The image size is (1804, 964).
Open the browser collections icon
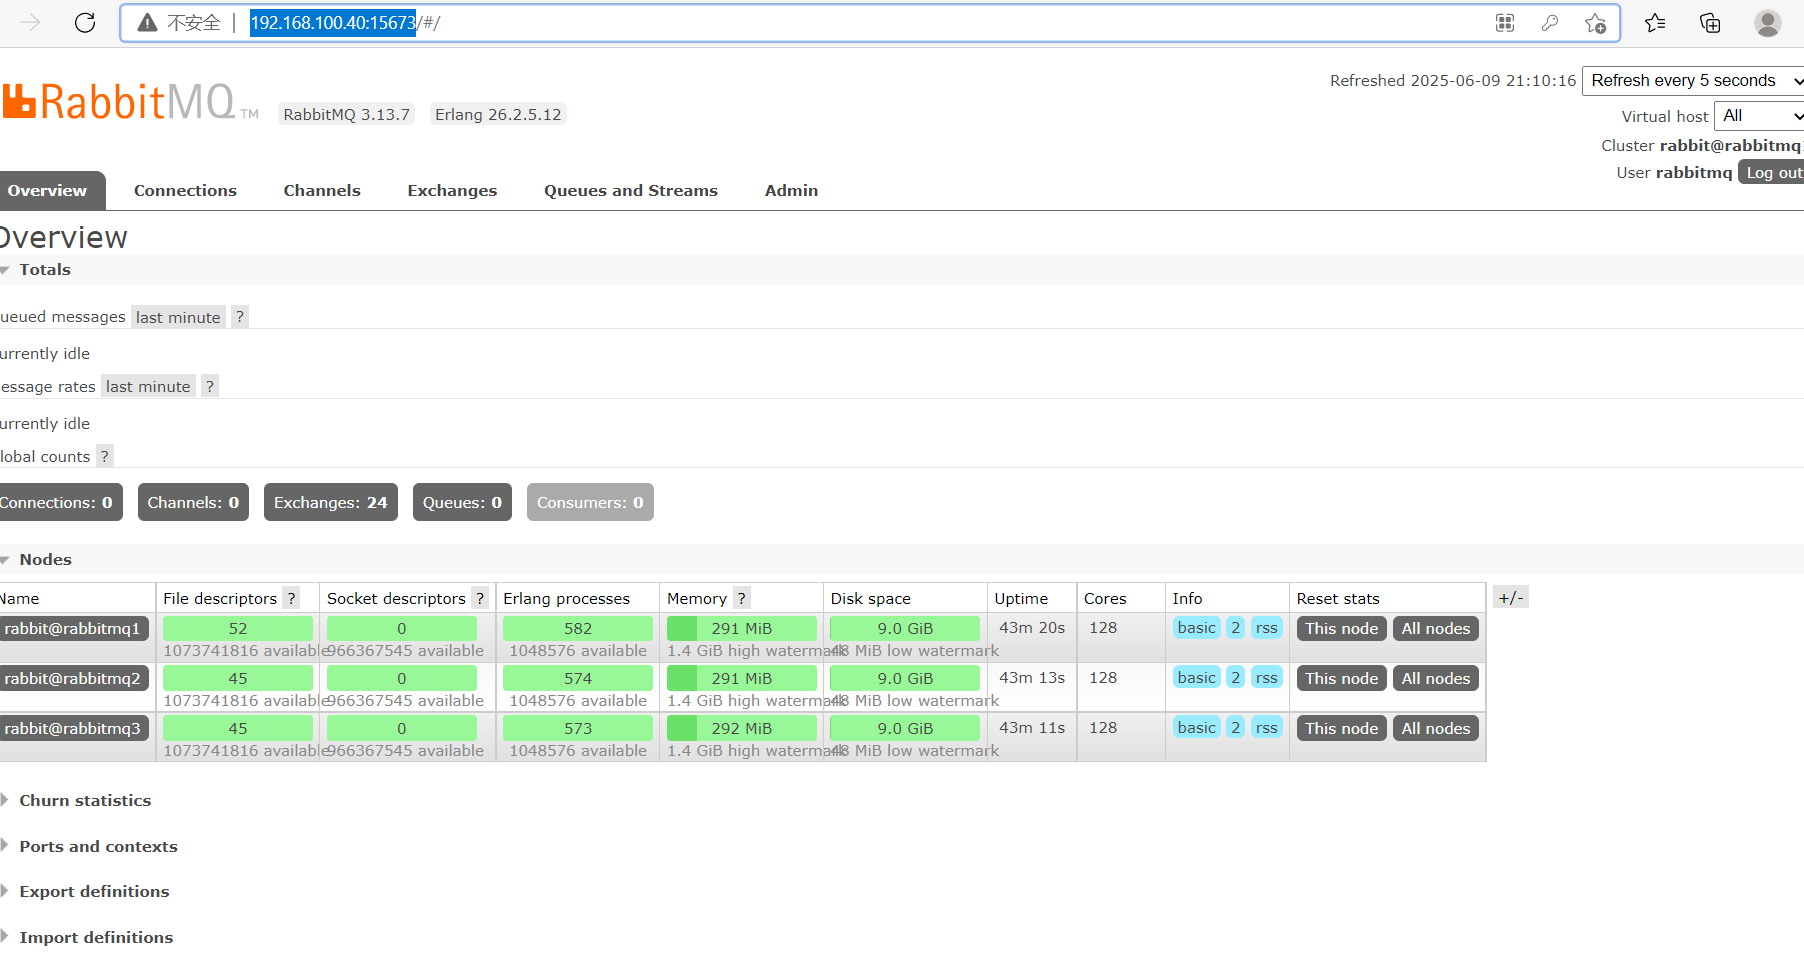pos(1710,23)
